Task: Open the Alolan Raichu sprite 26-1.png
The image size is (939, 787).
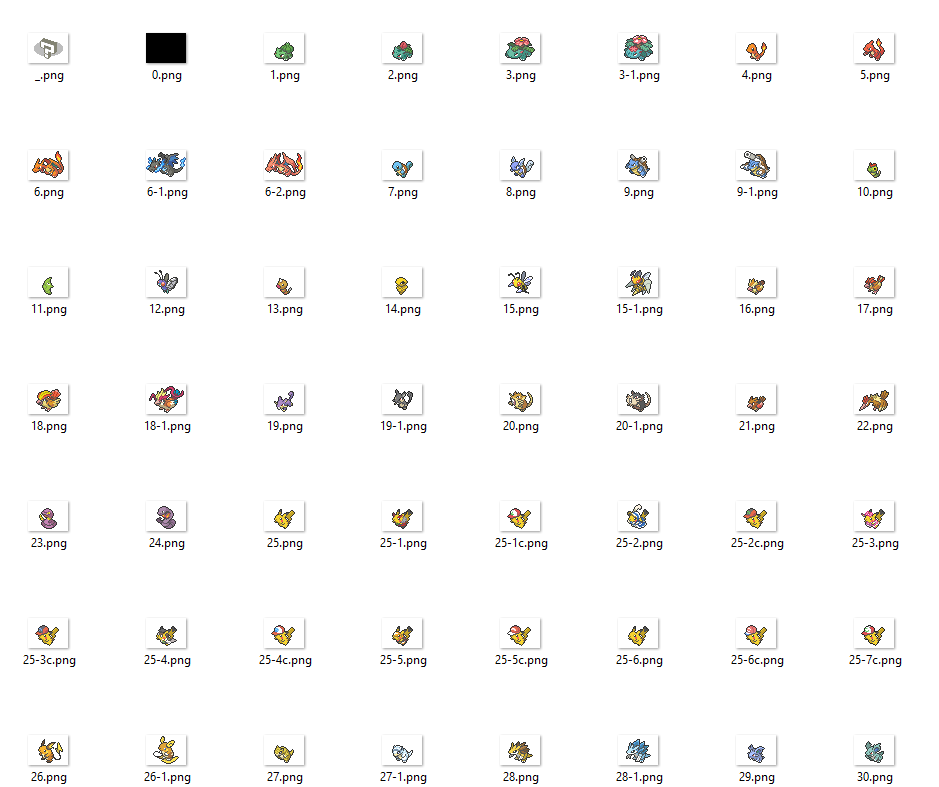Action: click(x=166, y=749)
